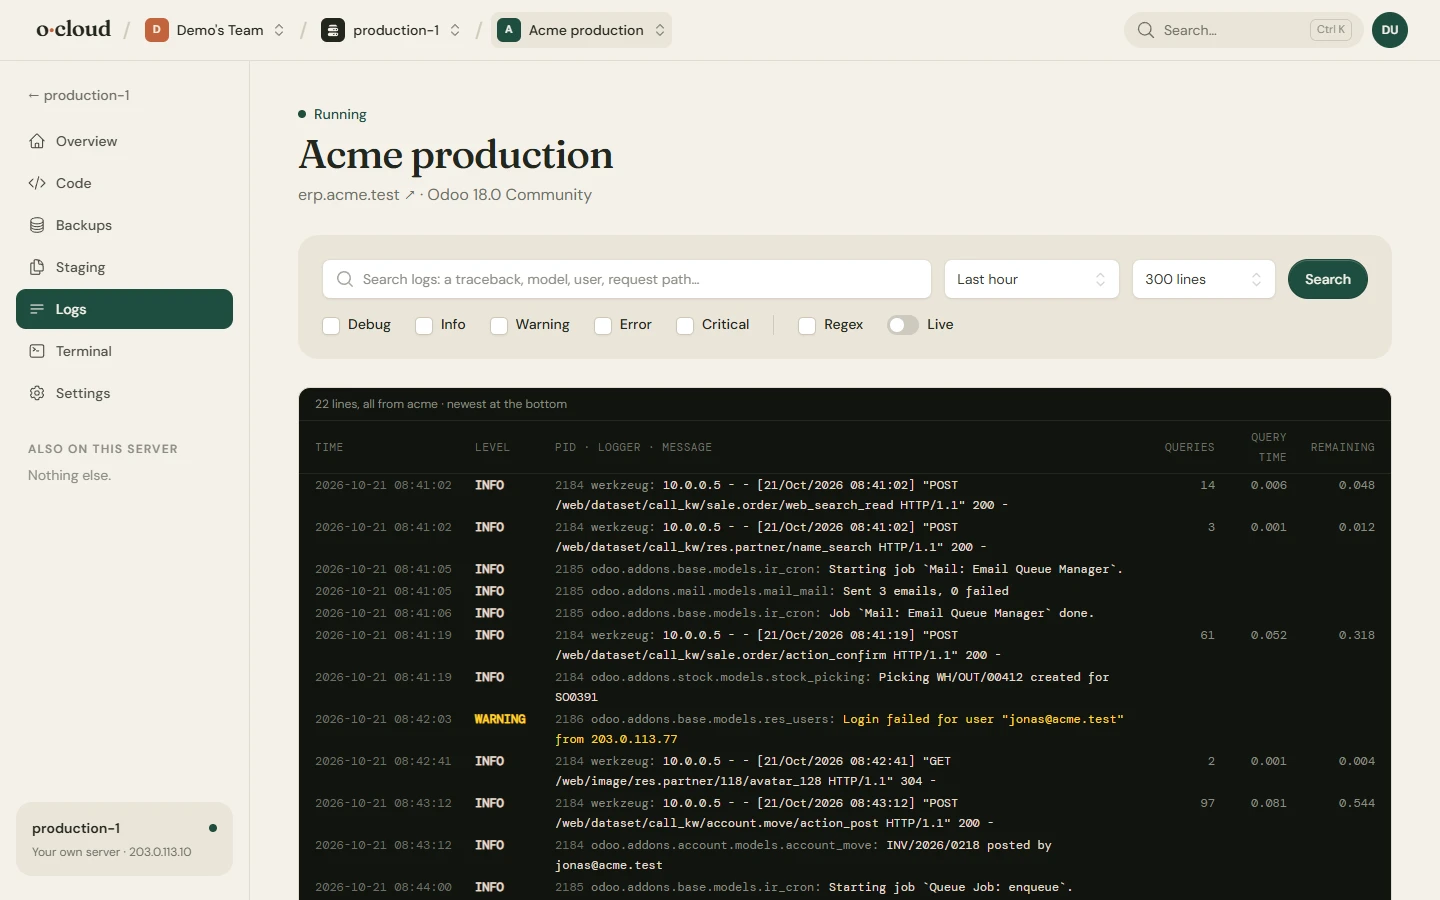Click the magnifier icon in log search field
1440x900 pixels.
345,279
